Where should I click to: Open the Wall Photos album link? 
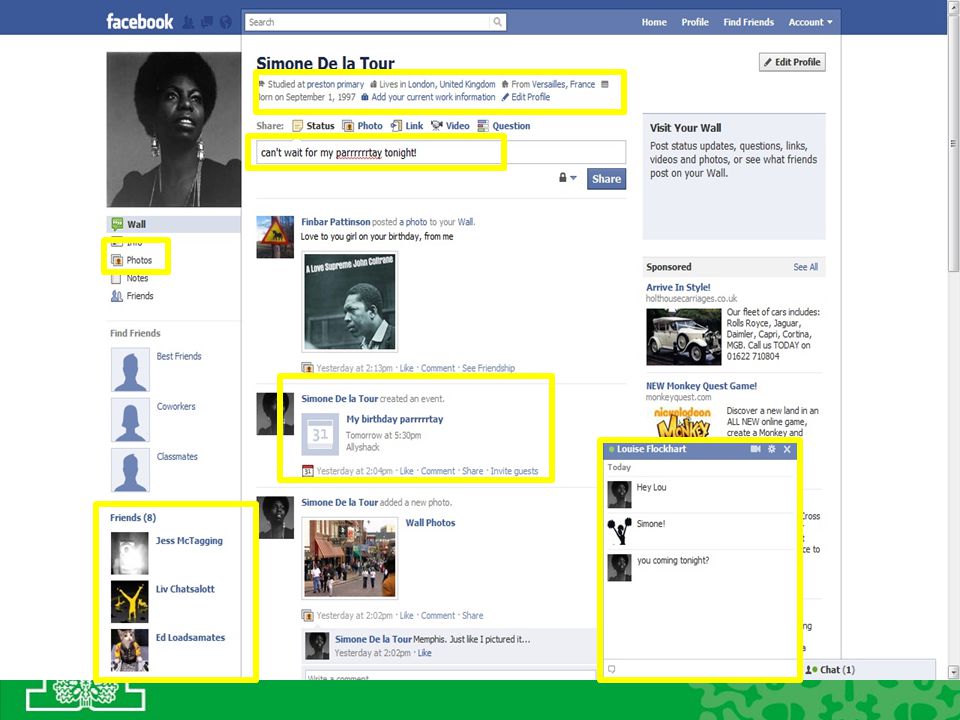[430, 523]
